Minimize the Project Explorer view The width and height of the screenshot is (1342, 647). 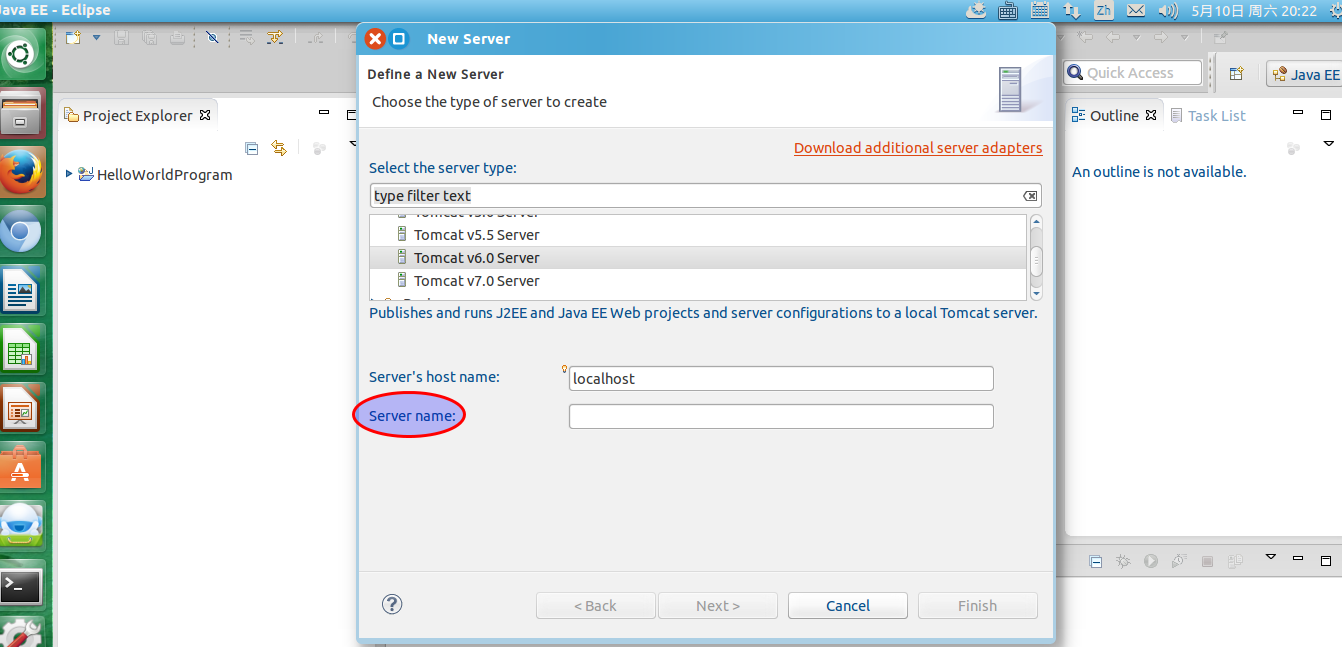[x=324, y=114]
